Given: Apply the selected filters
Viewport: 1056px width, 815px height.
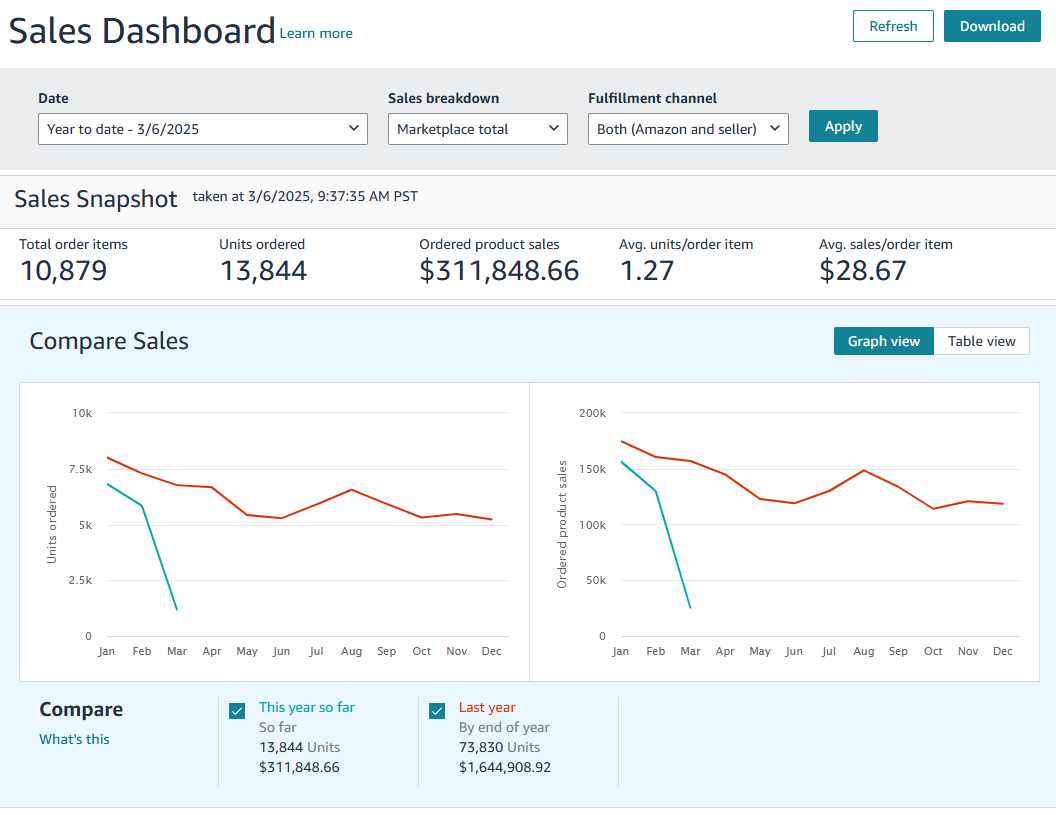Looking at the screenshot, I should click(x=843, y=126).
